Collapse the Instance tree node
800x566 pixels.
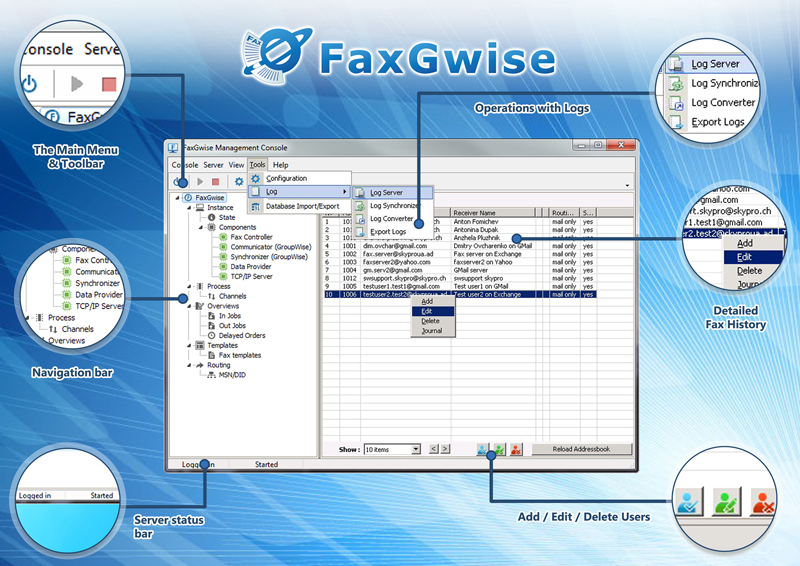pos(189,208)
